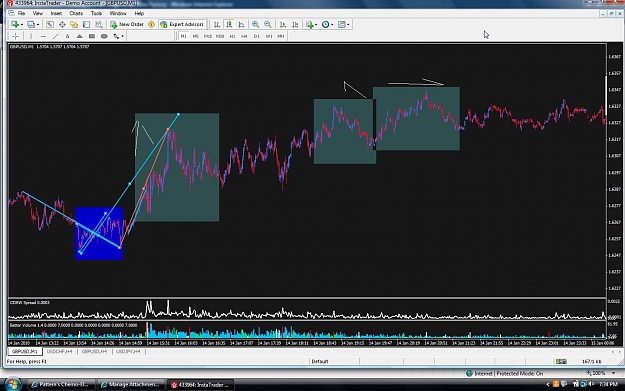Screen dimensions: 625x391
Task: Select the Triangle shape tool
Action: pos(80,36)
